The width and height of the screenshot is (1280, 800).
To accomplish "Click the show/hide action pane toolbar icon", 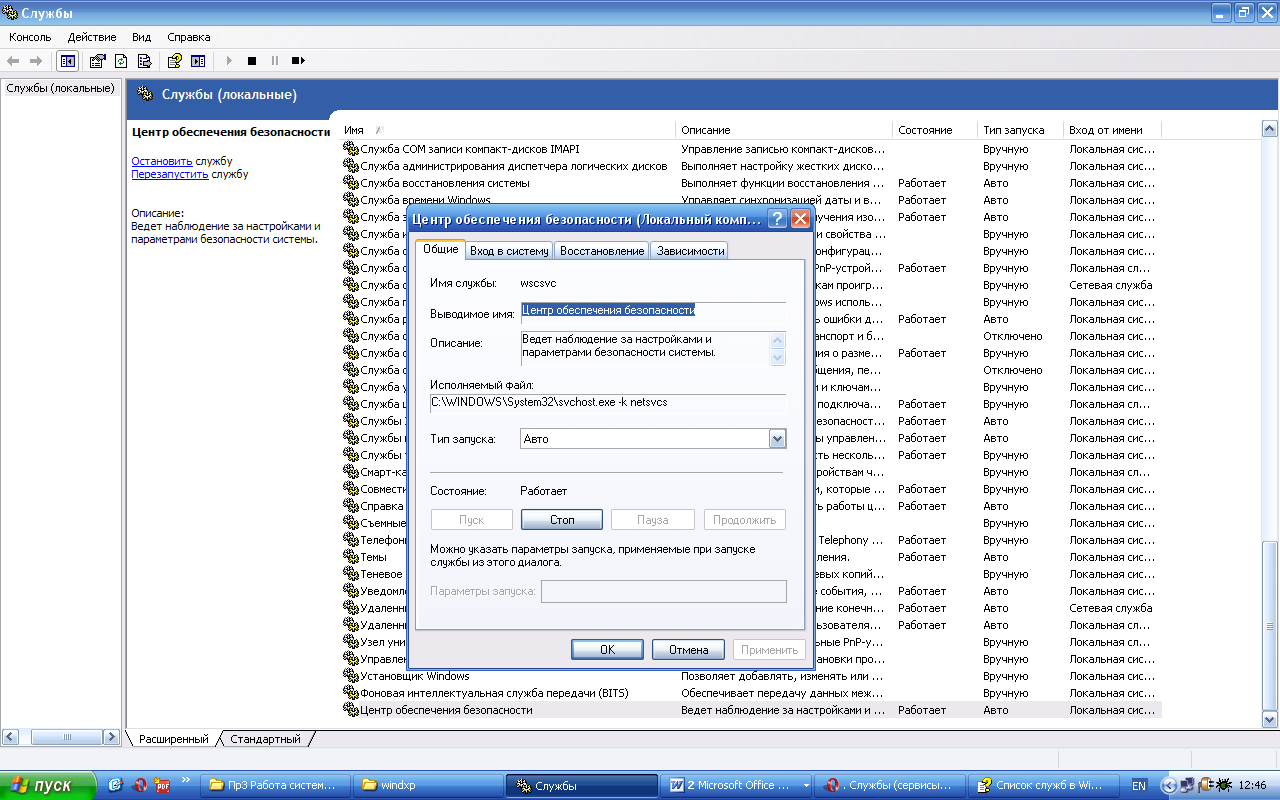I will [198, 61].
